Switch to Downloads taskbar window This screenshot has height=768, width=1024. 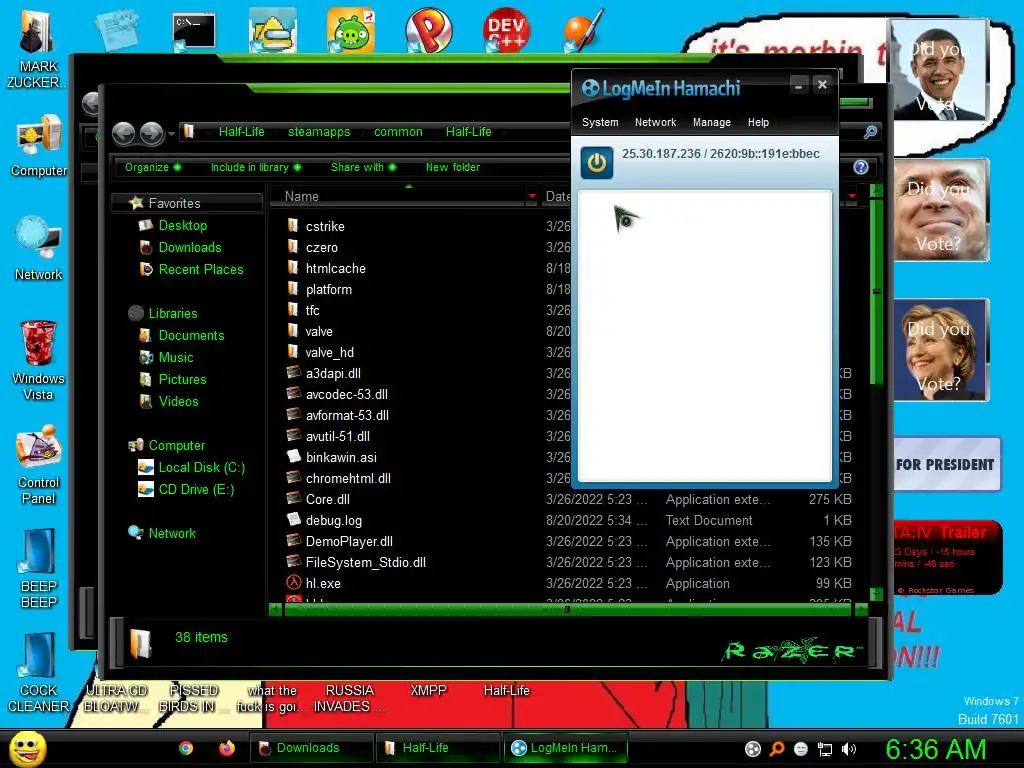tap(311, 748)
